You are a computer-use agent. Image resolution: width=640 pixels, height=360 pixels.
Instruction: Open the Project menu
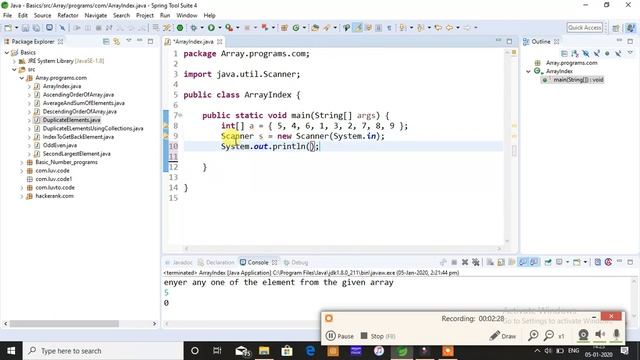[x=144, y=16]
